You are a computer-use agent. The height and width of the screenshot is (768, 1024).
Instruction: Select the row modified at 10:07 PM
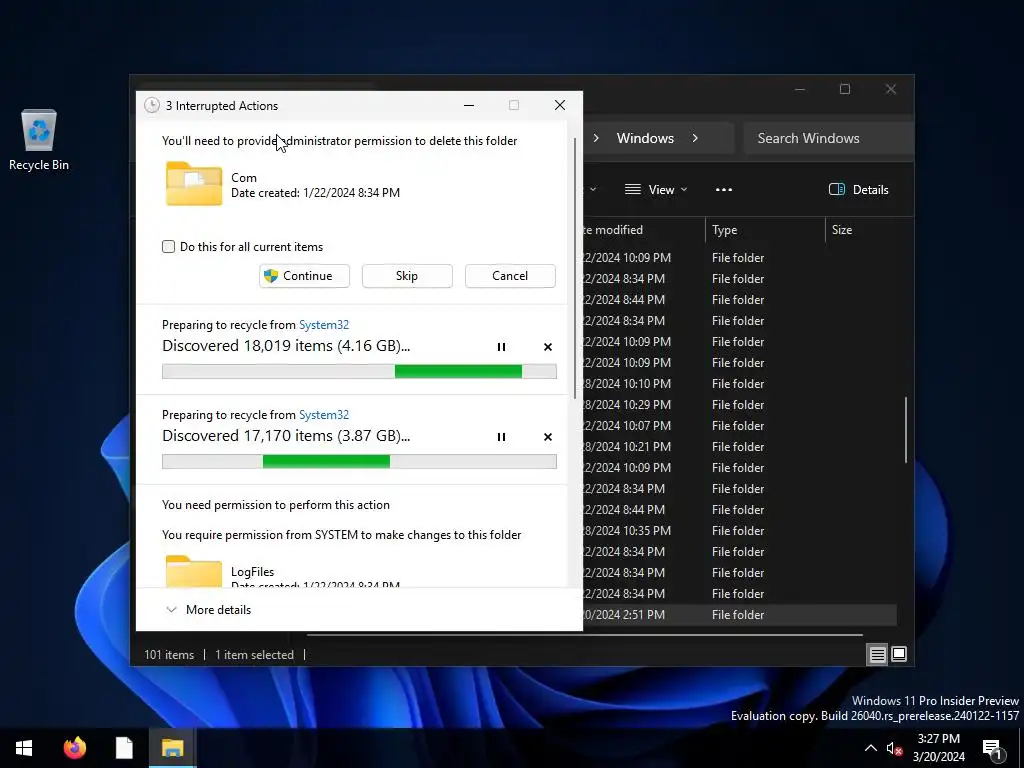pos(738,425)
